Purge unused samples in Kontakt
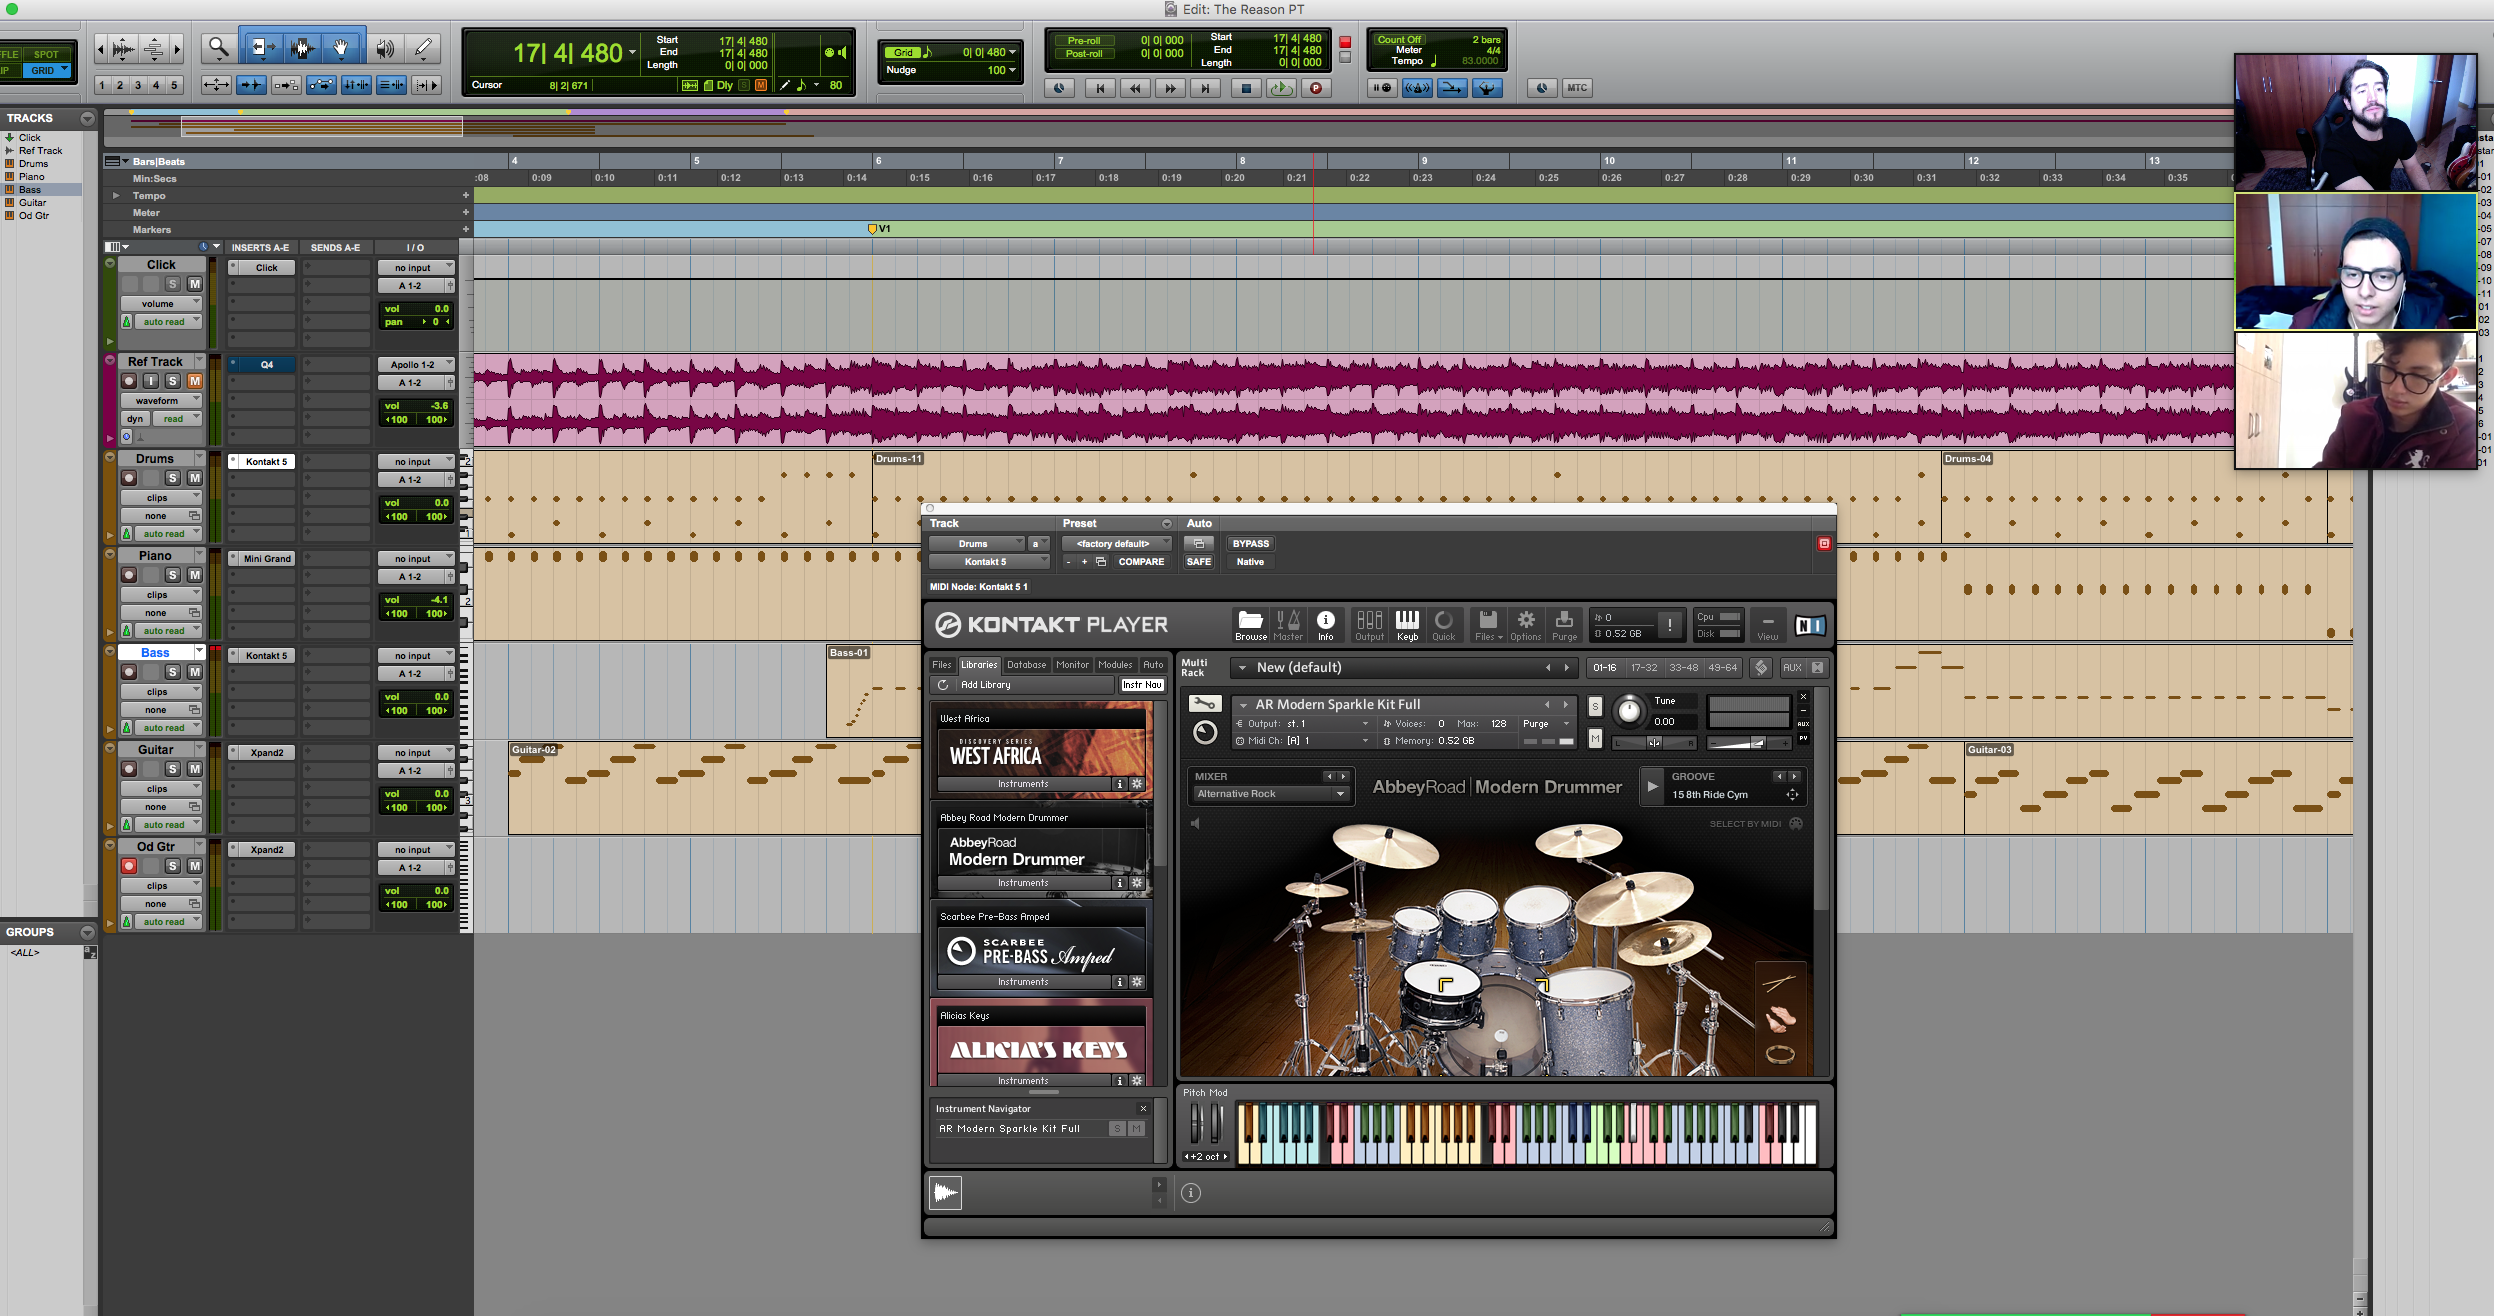The image size is (2494, 1316). pyautogui.click(x=1564, y=624)
